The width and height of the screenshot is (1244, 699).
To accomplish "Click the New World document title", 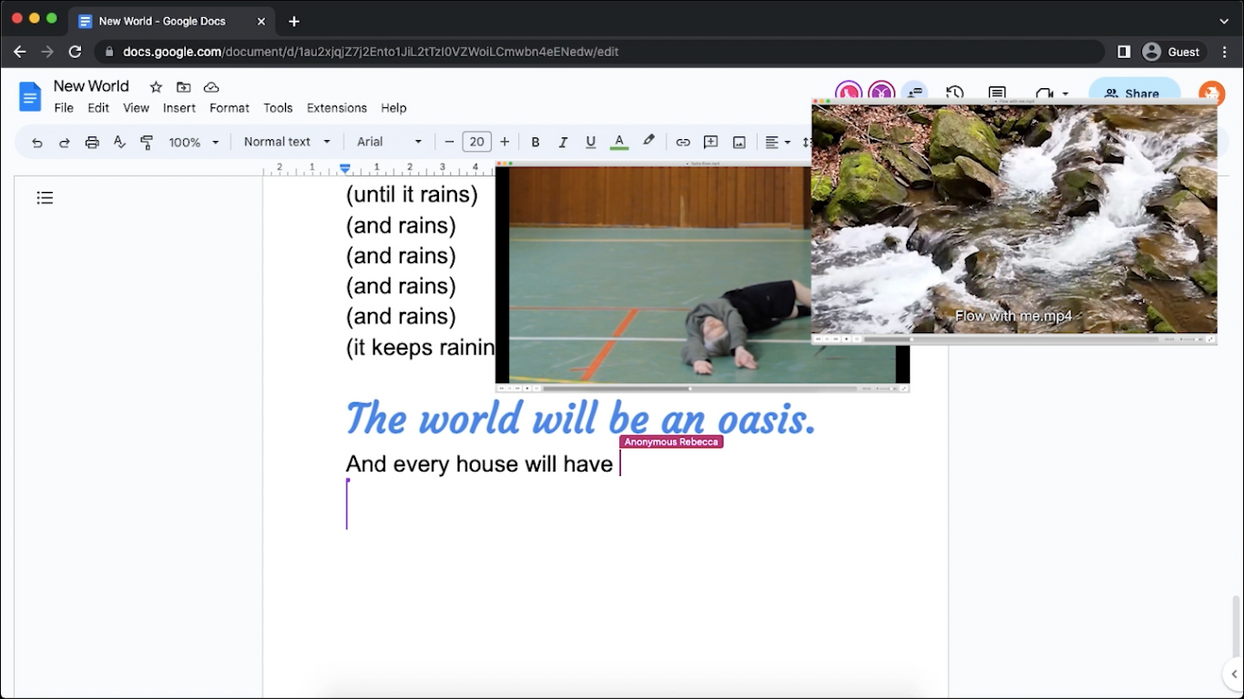I will pos(91,86).
